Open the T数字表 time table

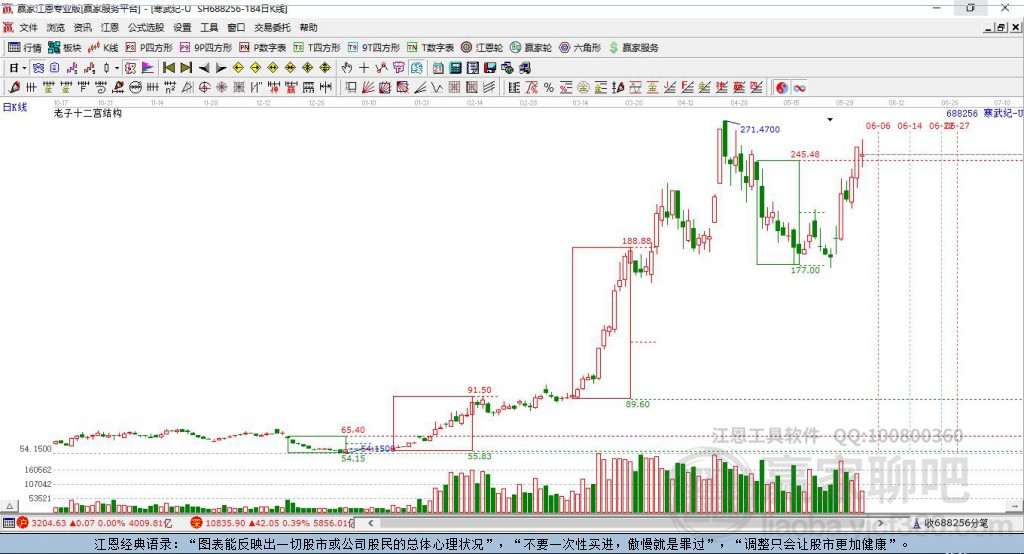(x=430, y=48)
